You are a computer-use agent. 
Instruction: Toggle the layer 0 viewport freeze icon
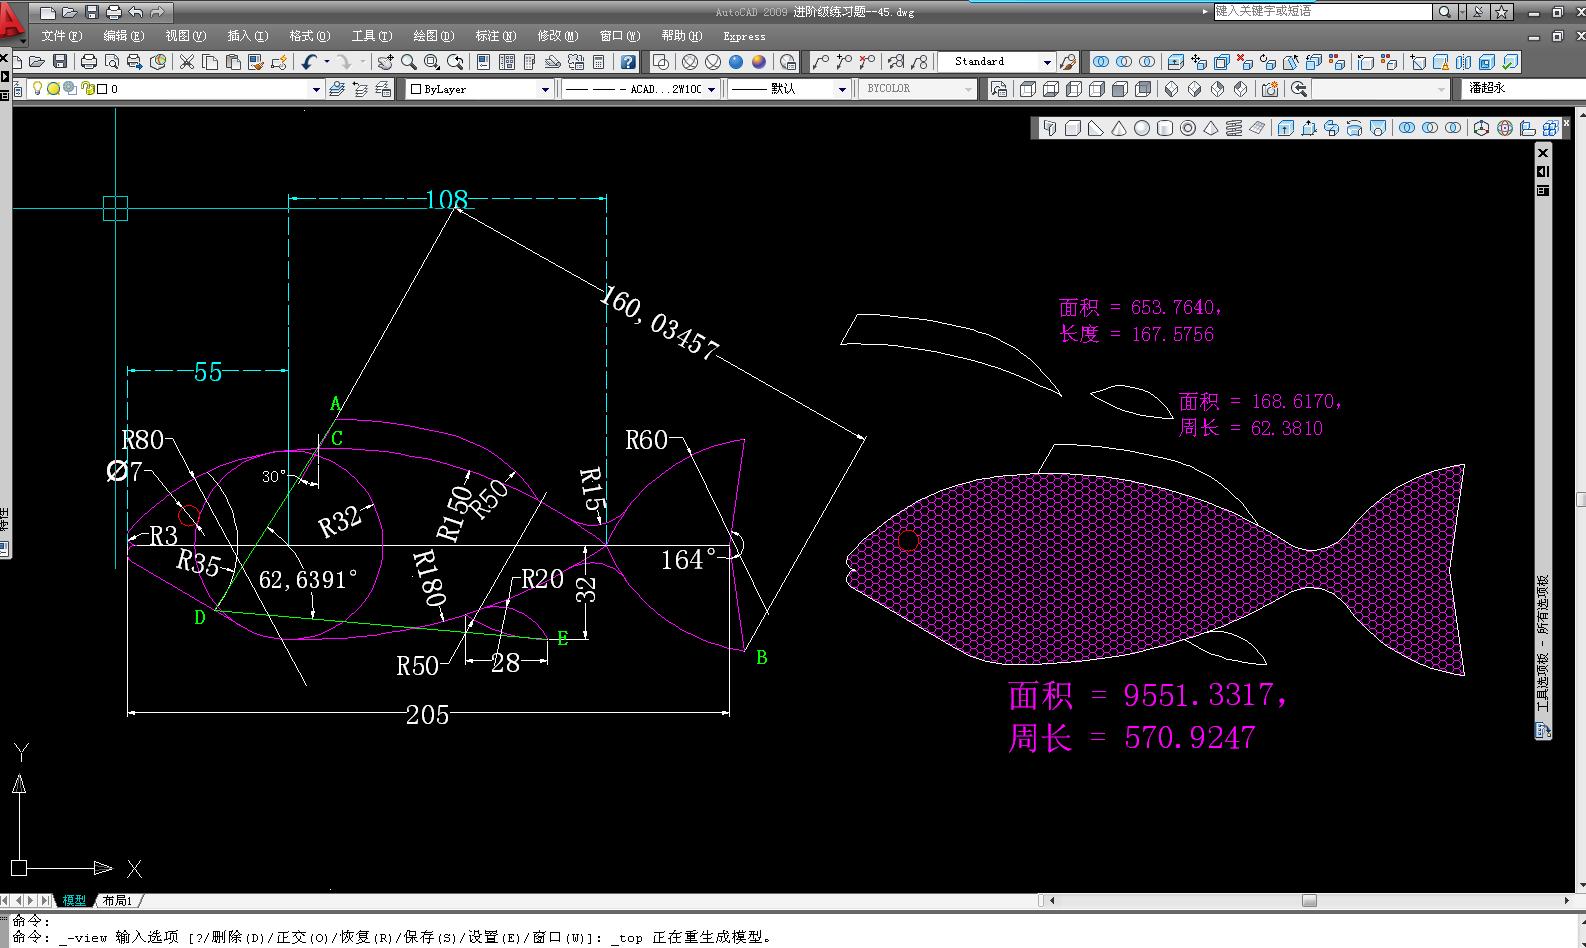pos(70,89)
